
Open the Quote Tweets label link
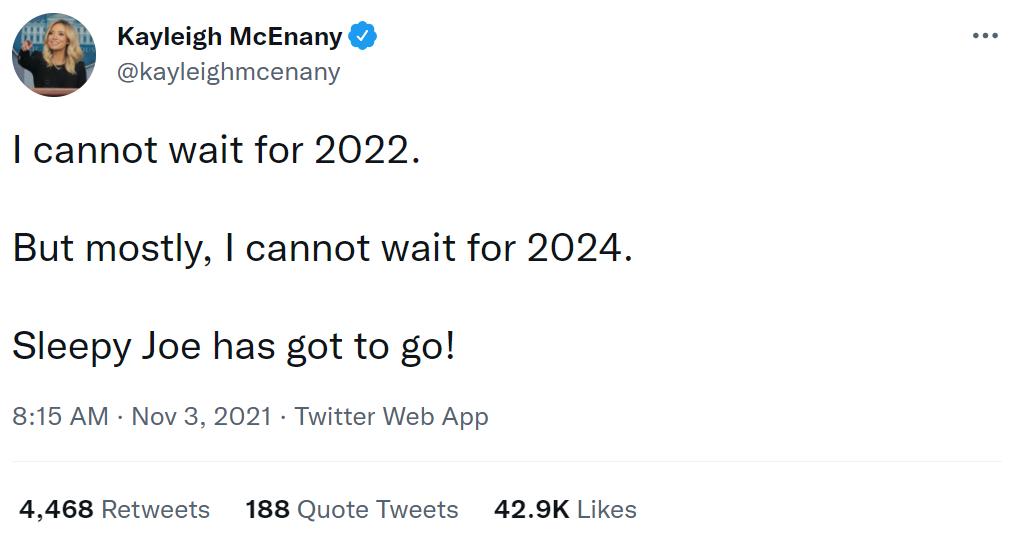click(378, 509)
